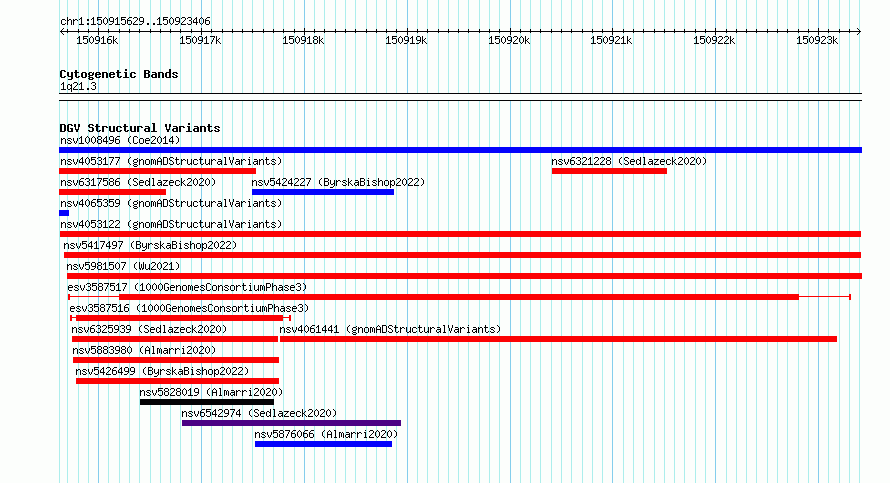Click the 150916k ruler tick label
This screenshot has width=890, height=483.
97,40
